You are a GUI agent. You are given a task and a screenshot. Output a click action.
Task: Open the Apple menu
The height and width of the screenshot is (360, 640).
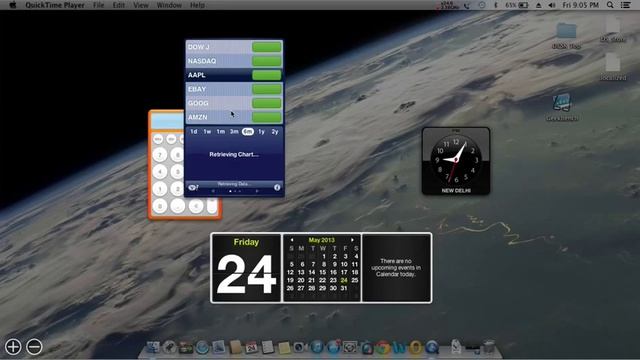[x=12, y=5]
